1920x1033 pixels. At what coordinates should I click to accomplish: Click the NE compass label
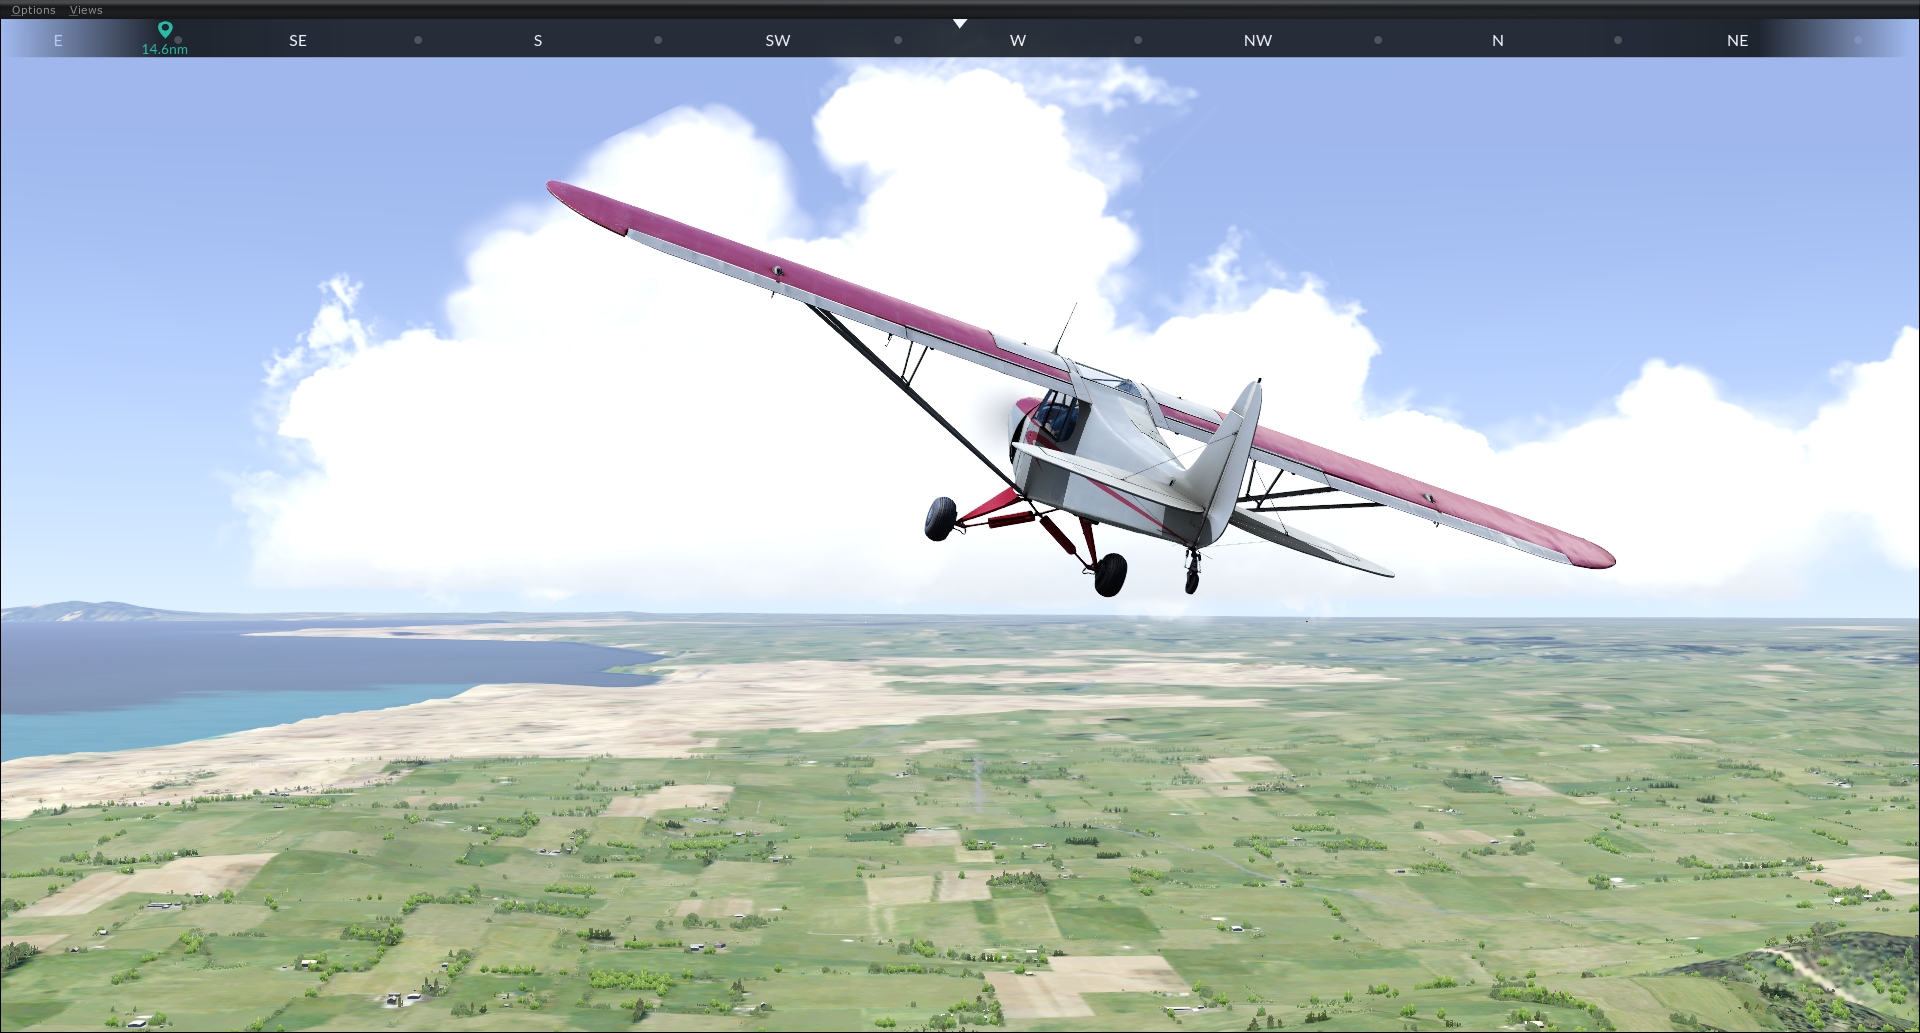[x=1738, y=41]
